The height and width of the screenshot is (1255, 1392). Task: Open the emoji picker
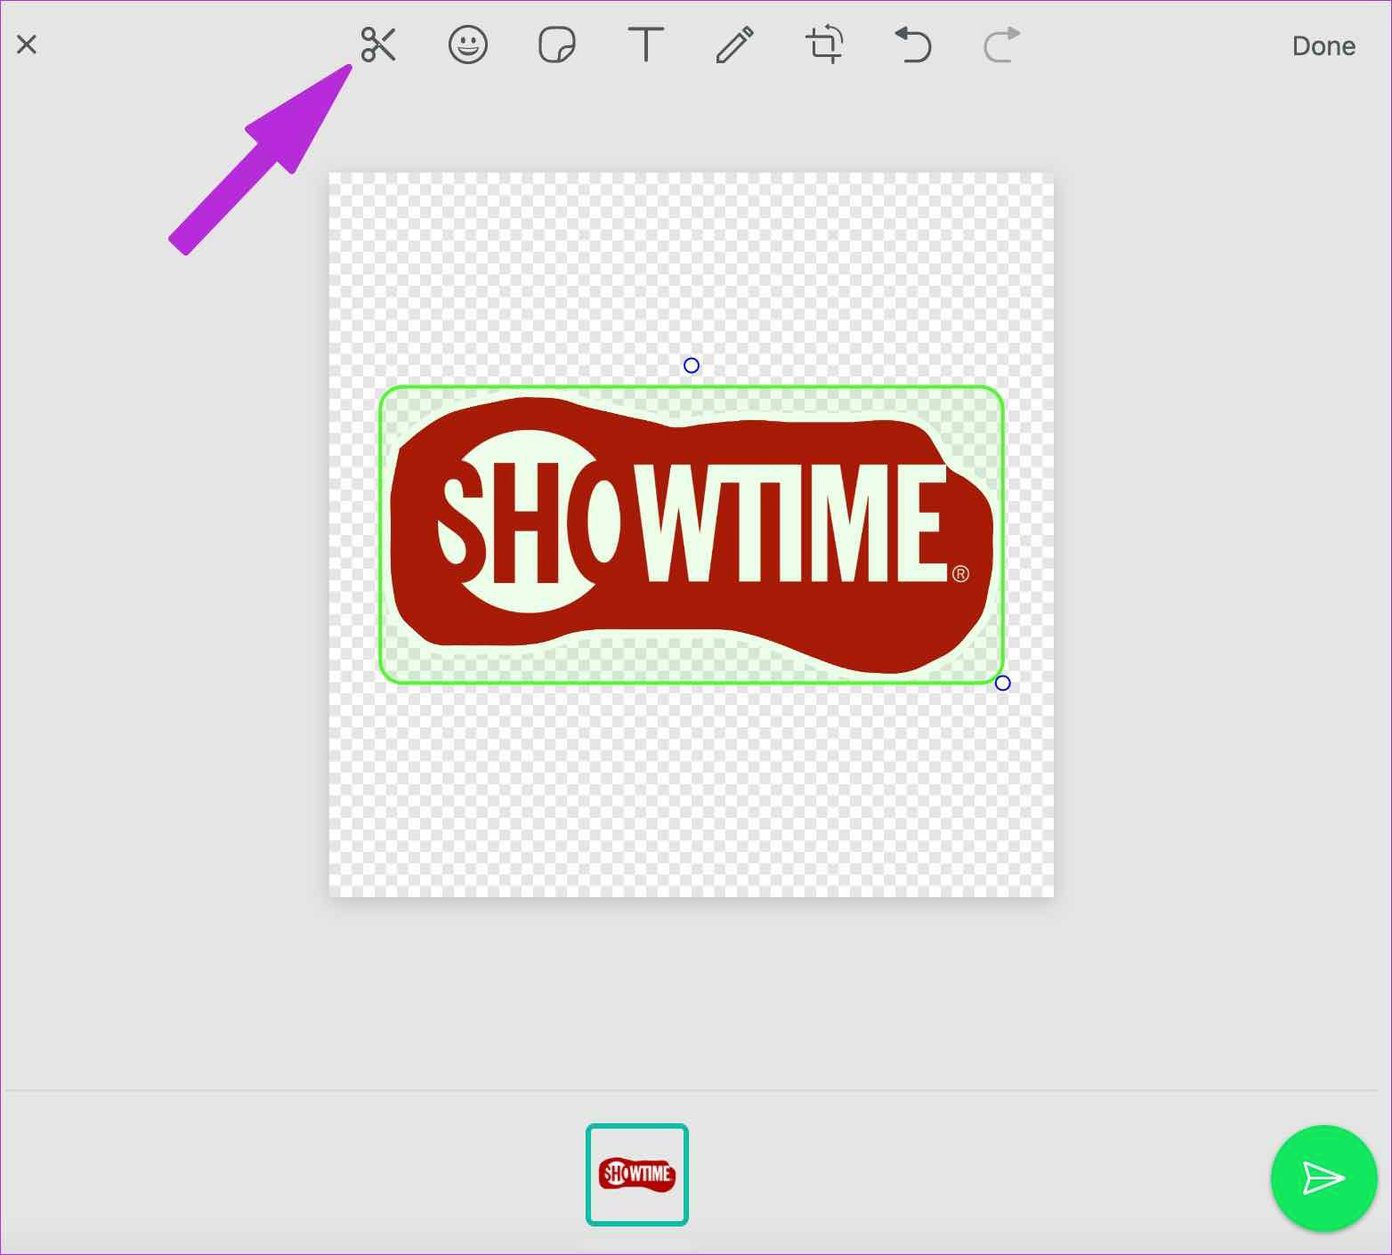(468, 45)
